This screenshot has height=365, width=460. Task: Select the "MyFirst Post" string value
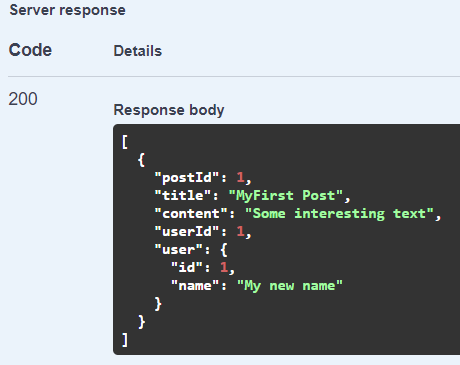tap(286, 196)
